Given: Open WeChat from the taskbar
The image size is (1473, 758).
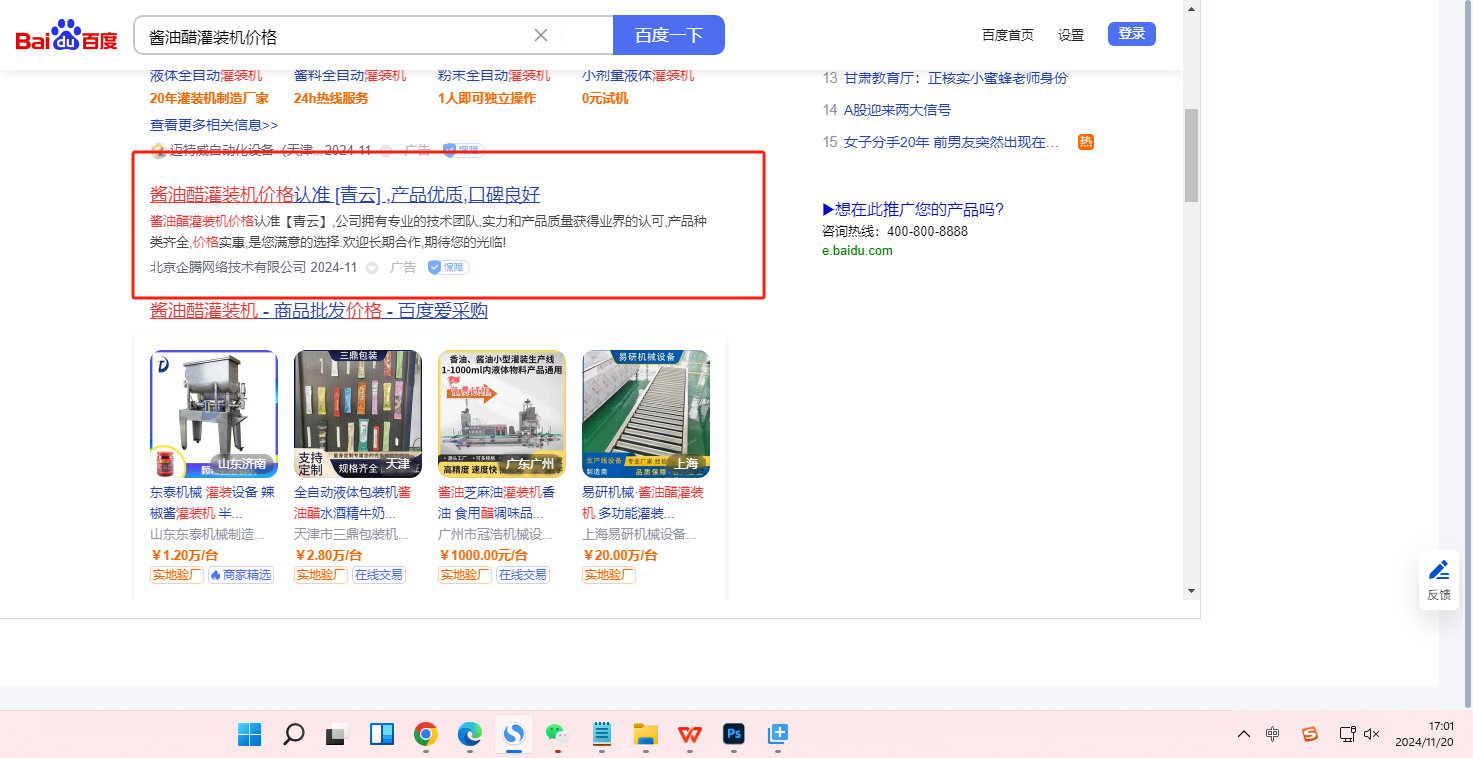Looking at the screenshot, I should pos(557,735).
